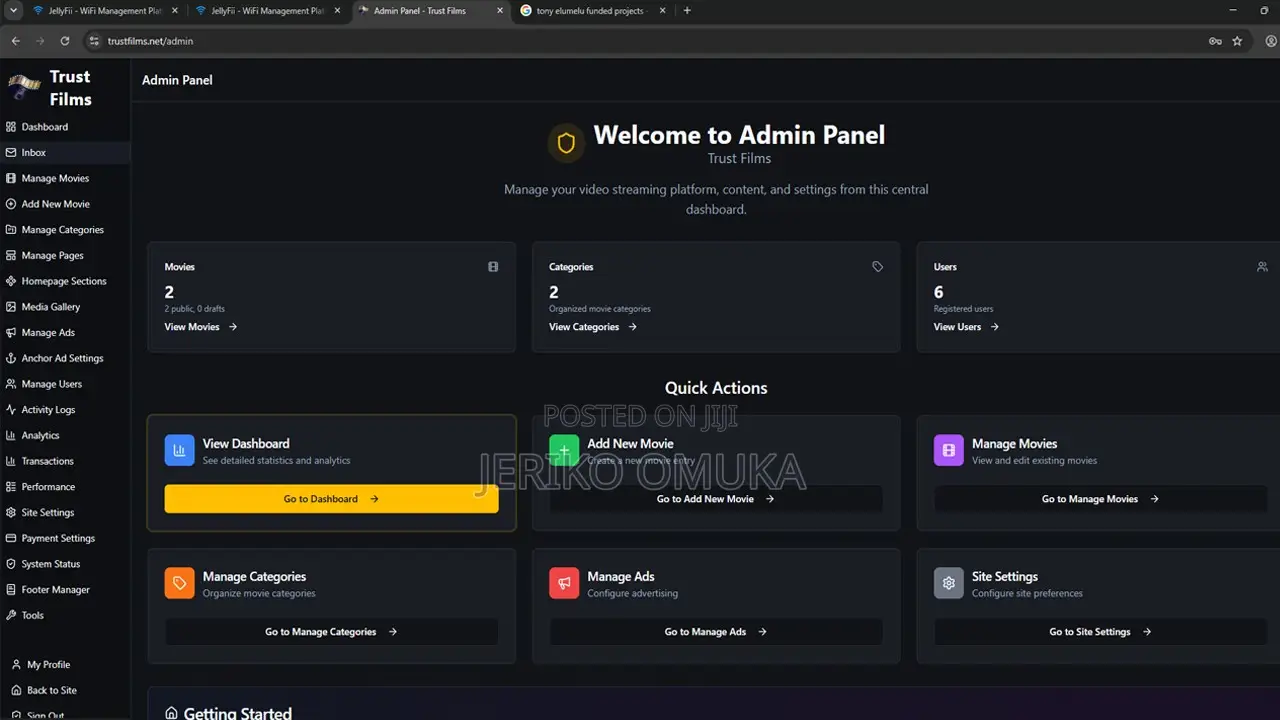This screenshot has height=720, width=1280.
Task: Click the password key icon in address bar
Action: pyautogui.click(x=1215, y=41)
